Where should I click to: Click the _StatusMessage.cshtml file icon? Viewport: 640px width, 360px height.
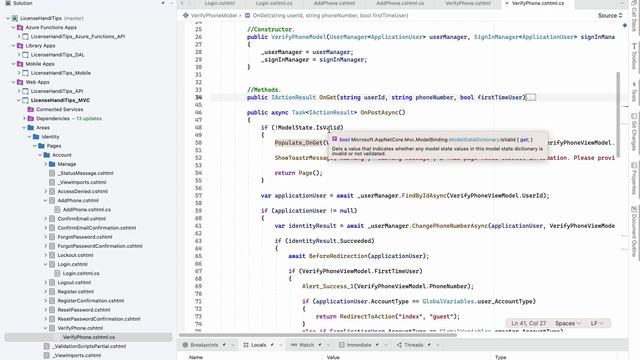pos(52,173)
